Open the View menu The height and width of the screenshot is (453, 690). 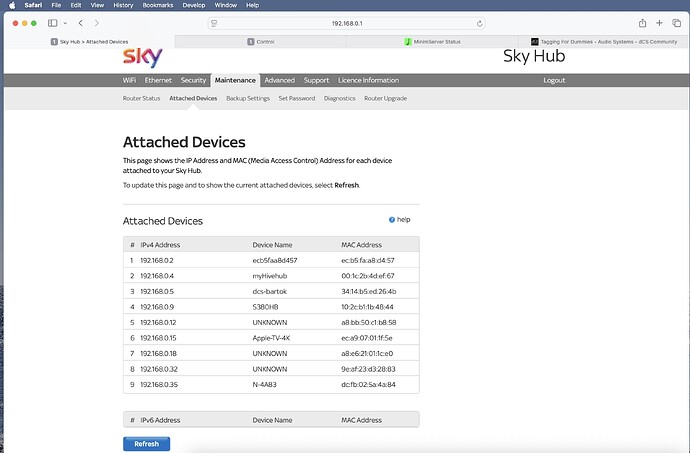point(97,5)
